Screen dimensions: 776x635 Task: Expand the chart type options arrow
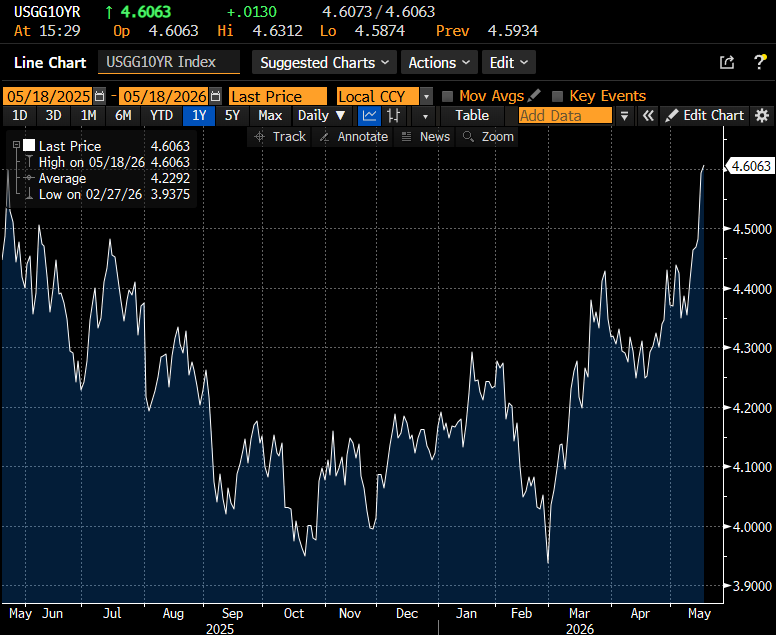pyautogui.click(x=425, y=116)
